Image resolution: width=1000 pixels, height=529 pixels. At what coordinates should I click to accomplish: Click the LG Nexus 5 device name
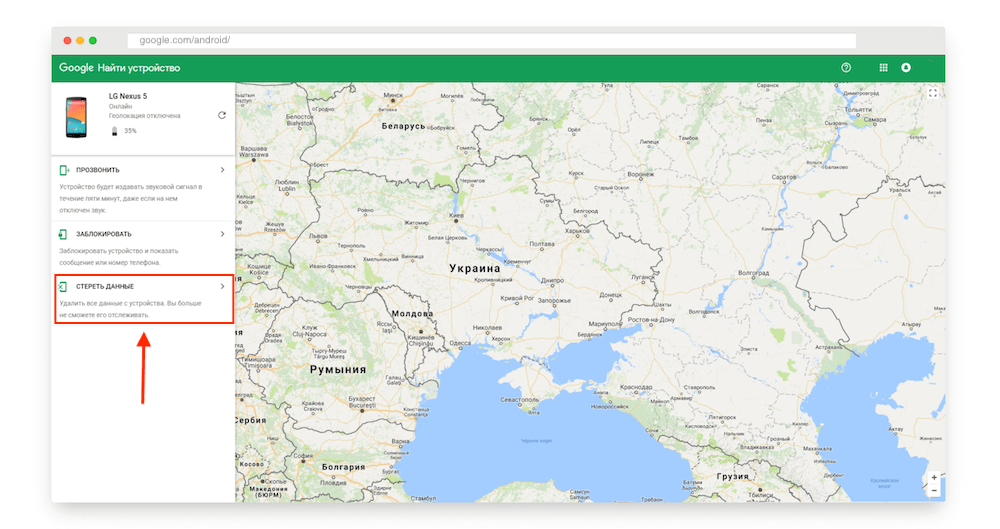128,96
